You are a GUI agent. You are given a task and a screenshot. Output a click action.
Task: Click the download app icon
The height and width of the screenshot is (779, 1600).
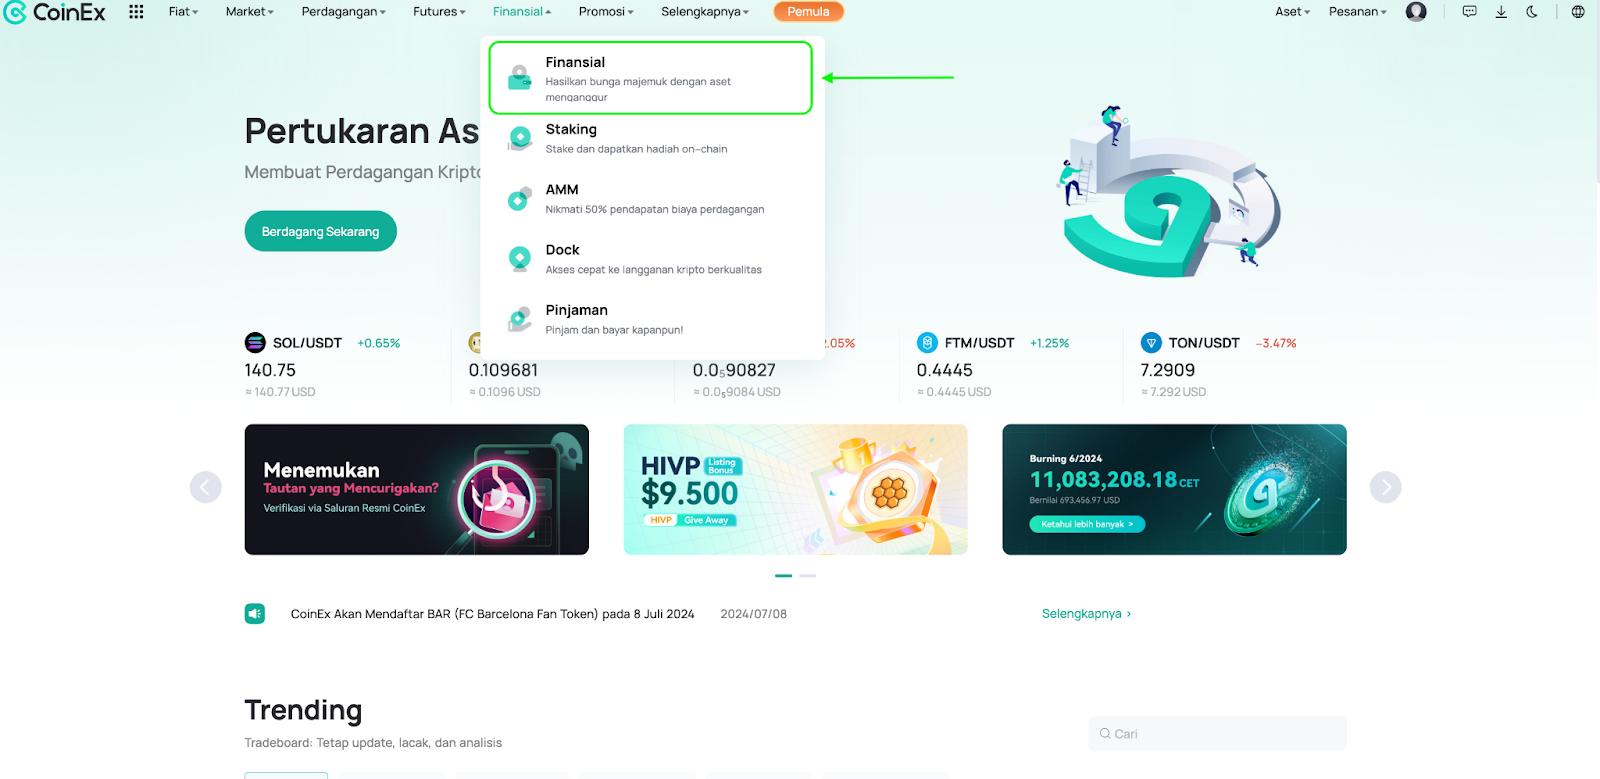pos(1501,12)
